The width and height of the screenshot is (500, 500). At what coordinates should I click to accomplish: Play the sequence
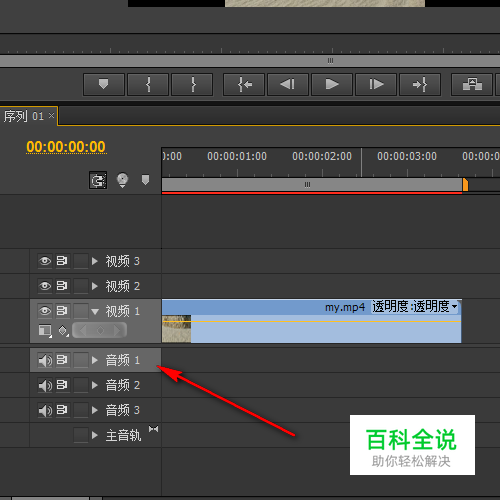point(332,85)
